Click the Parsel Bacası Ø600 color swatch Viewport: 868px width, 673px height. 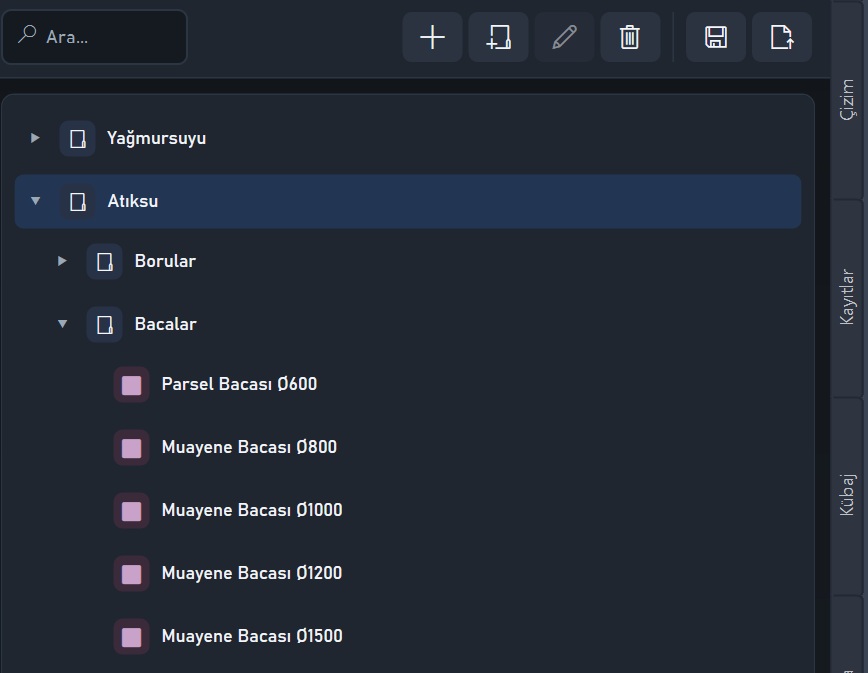(131, 385)
